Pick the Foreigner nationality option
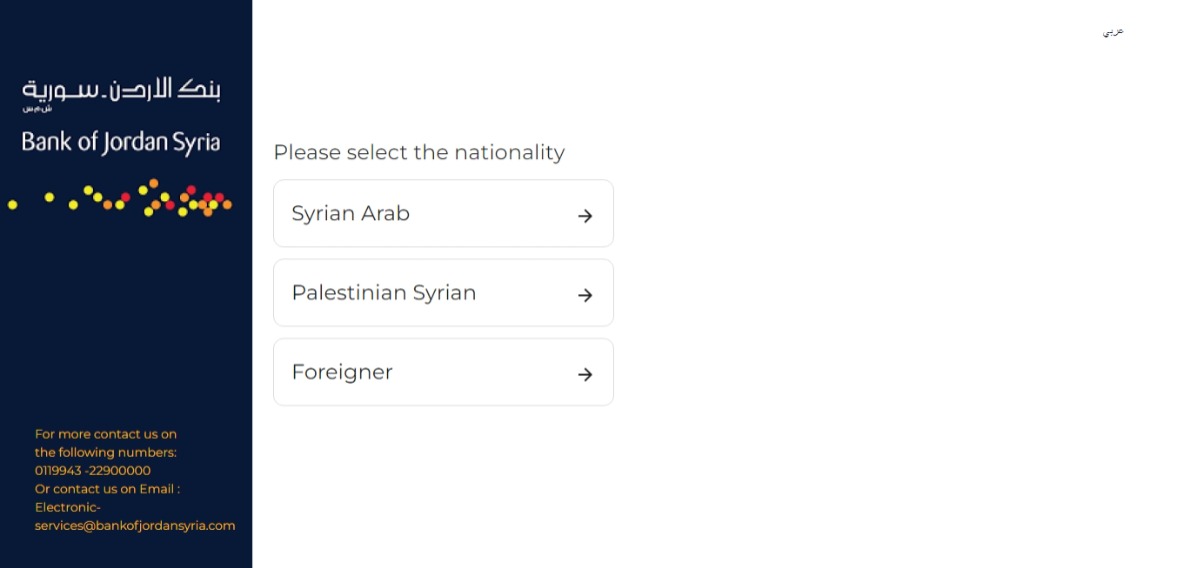The image size is (1190, 568). (443, 371)
